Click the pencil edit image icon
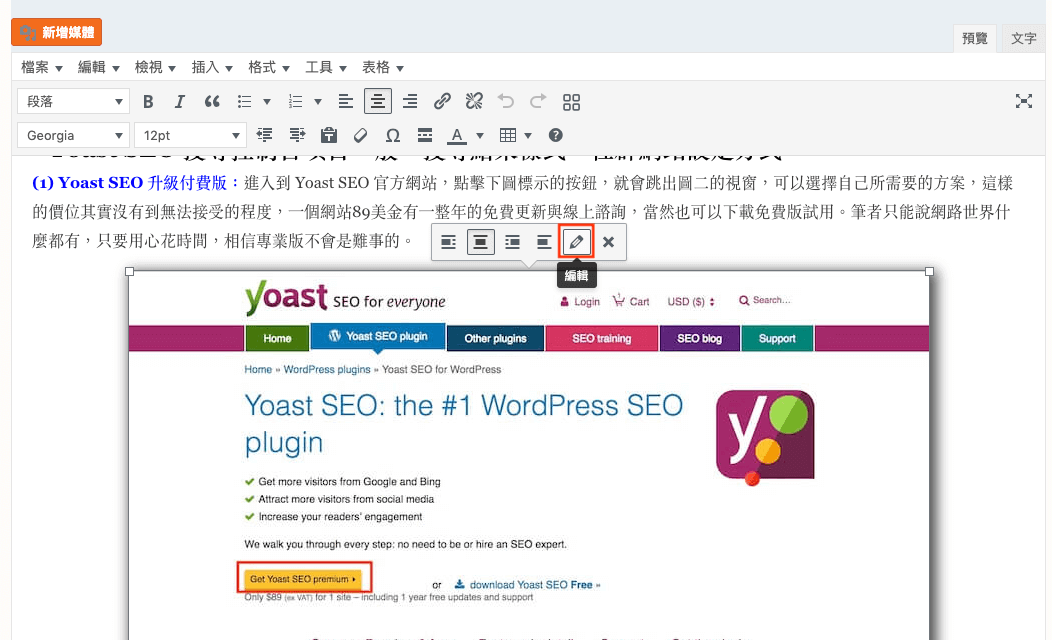This screenshot has width=1052, height=640. (575, 242)
